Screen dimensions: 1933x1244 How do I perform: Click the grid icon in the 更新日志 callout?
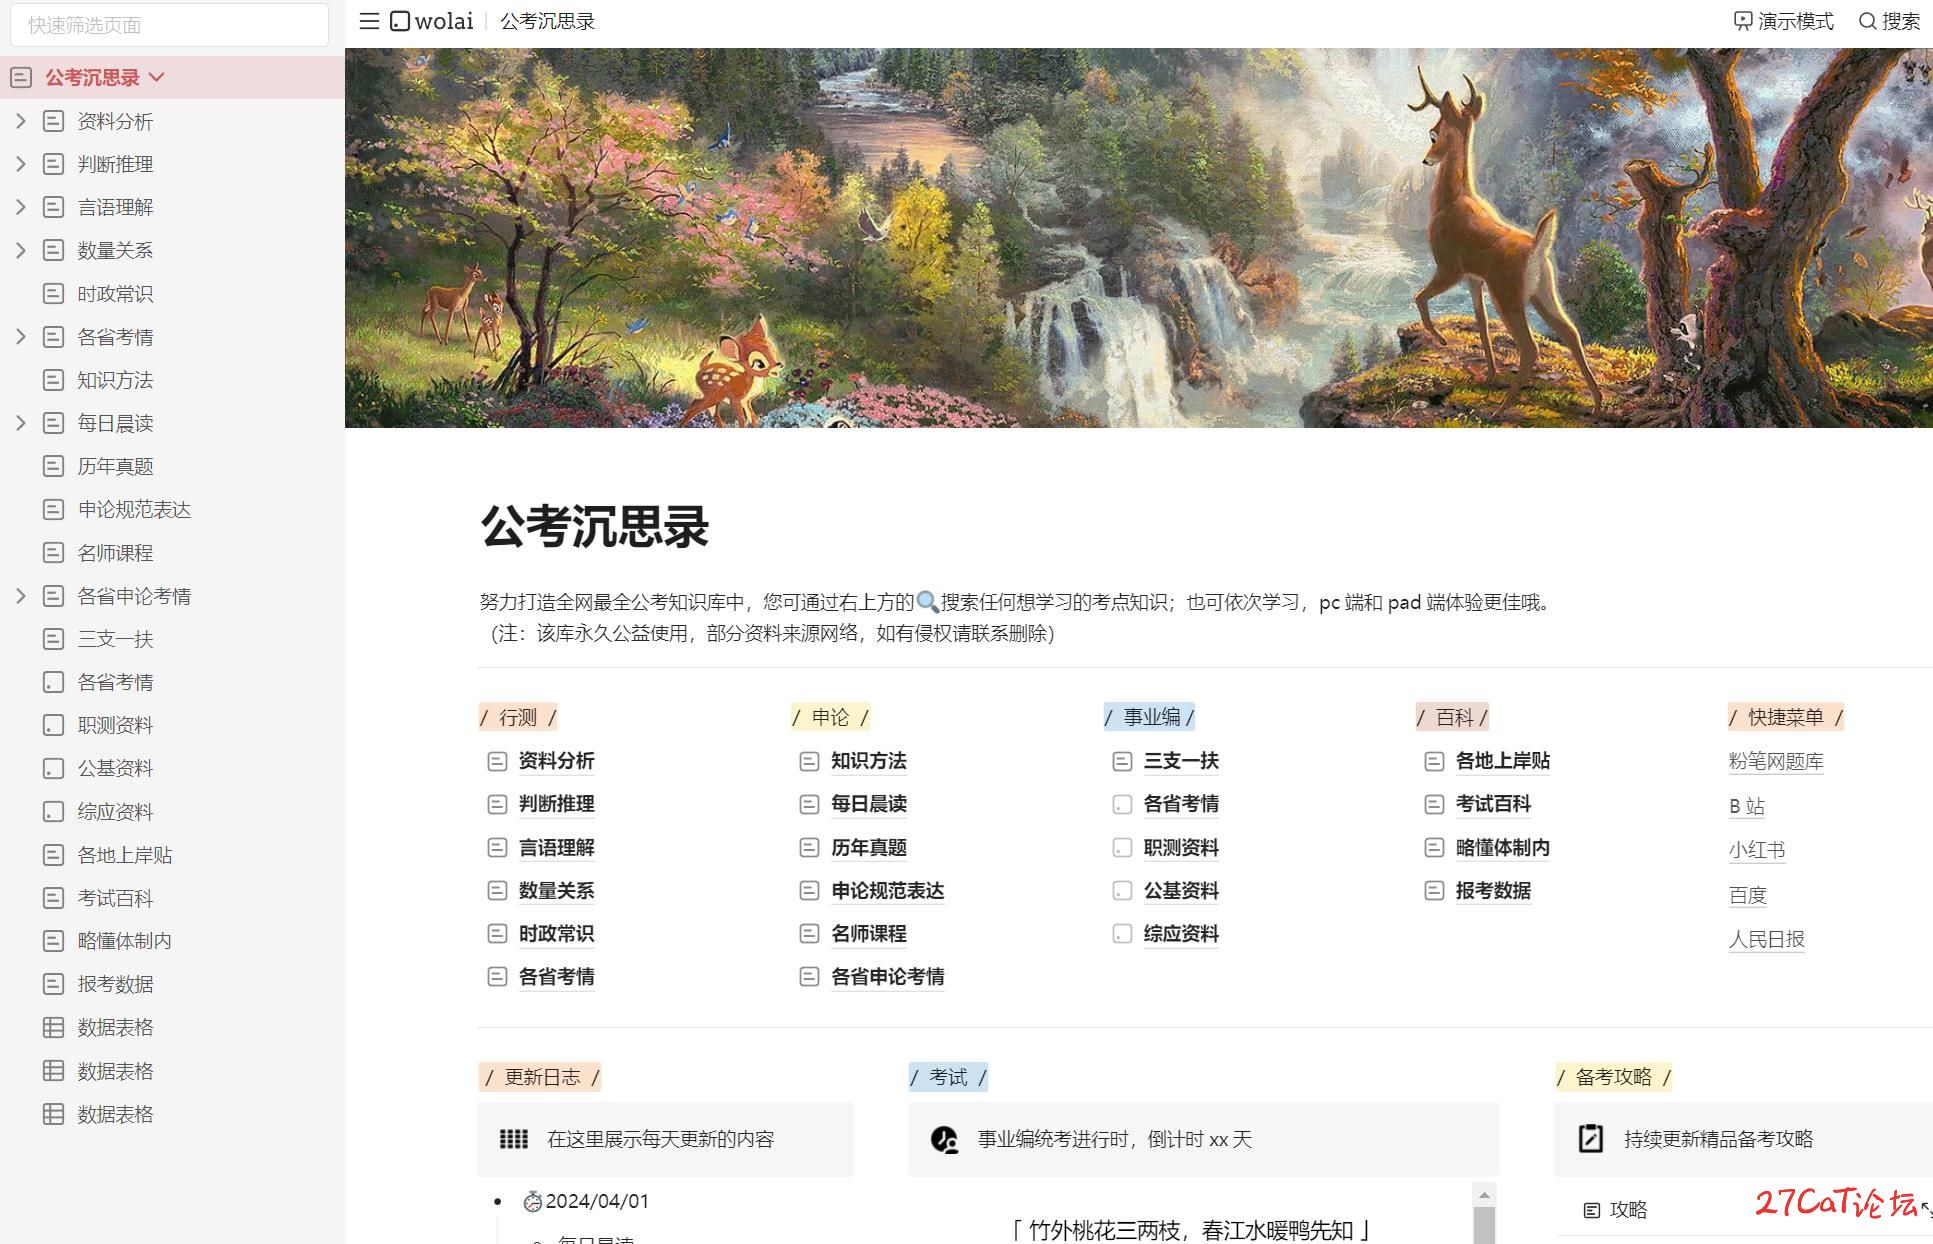[x=514, y=1139]
